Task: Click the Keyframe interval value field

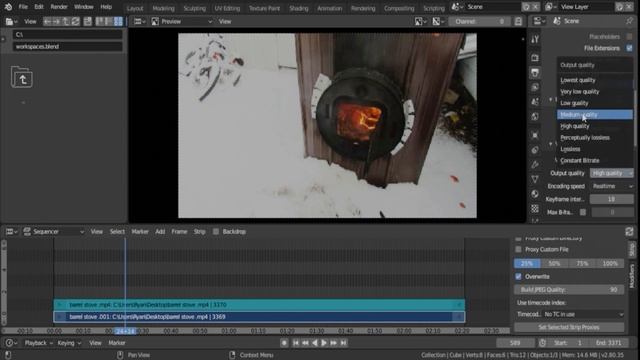Action: [x=611, y=200]
